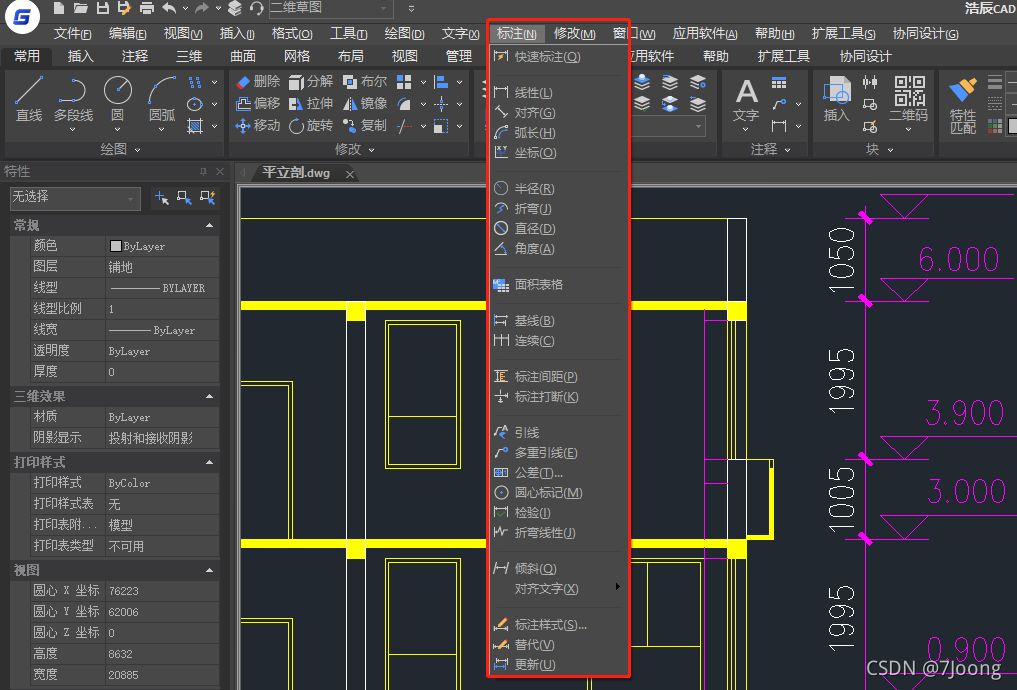Choose 半径(R) radius dimension
The height and width of the screenshot is (690, 1017).
[559, 189]
